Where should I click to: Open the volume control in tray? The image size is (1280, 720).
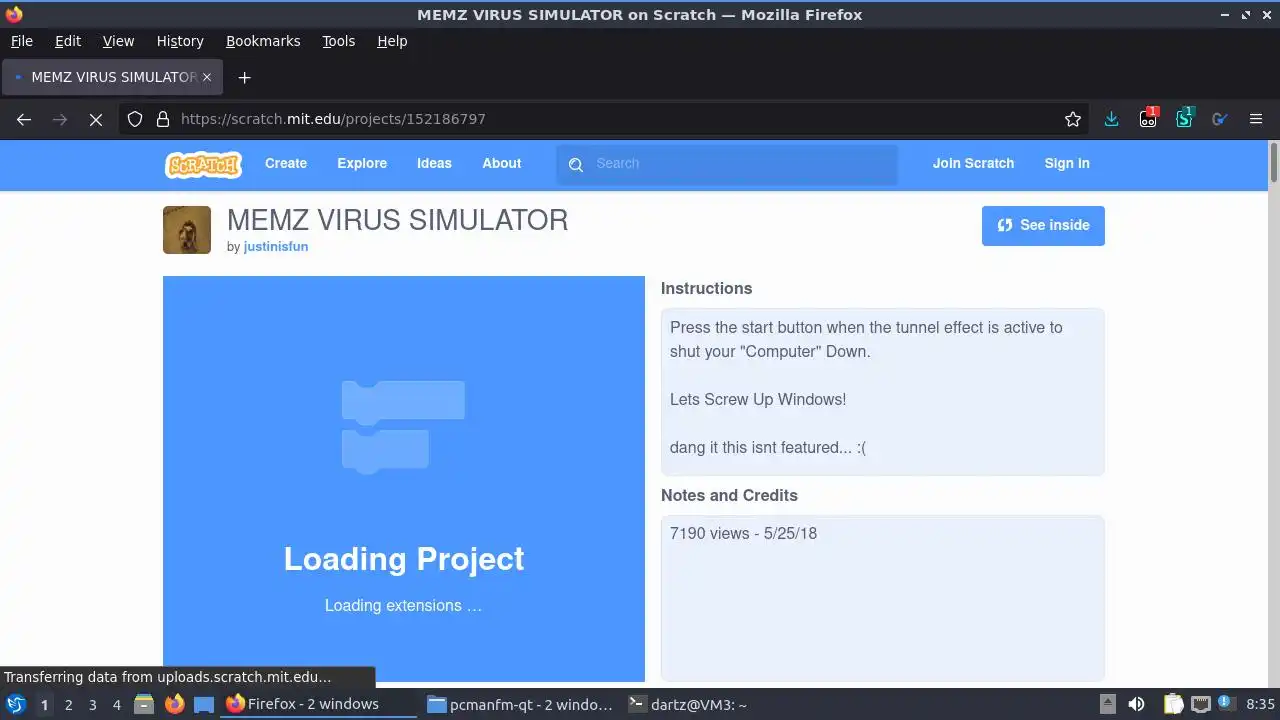pos(1136,704)
